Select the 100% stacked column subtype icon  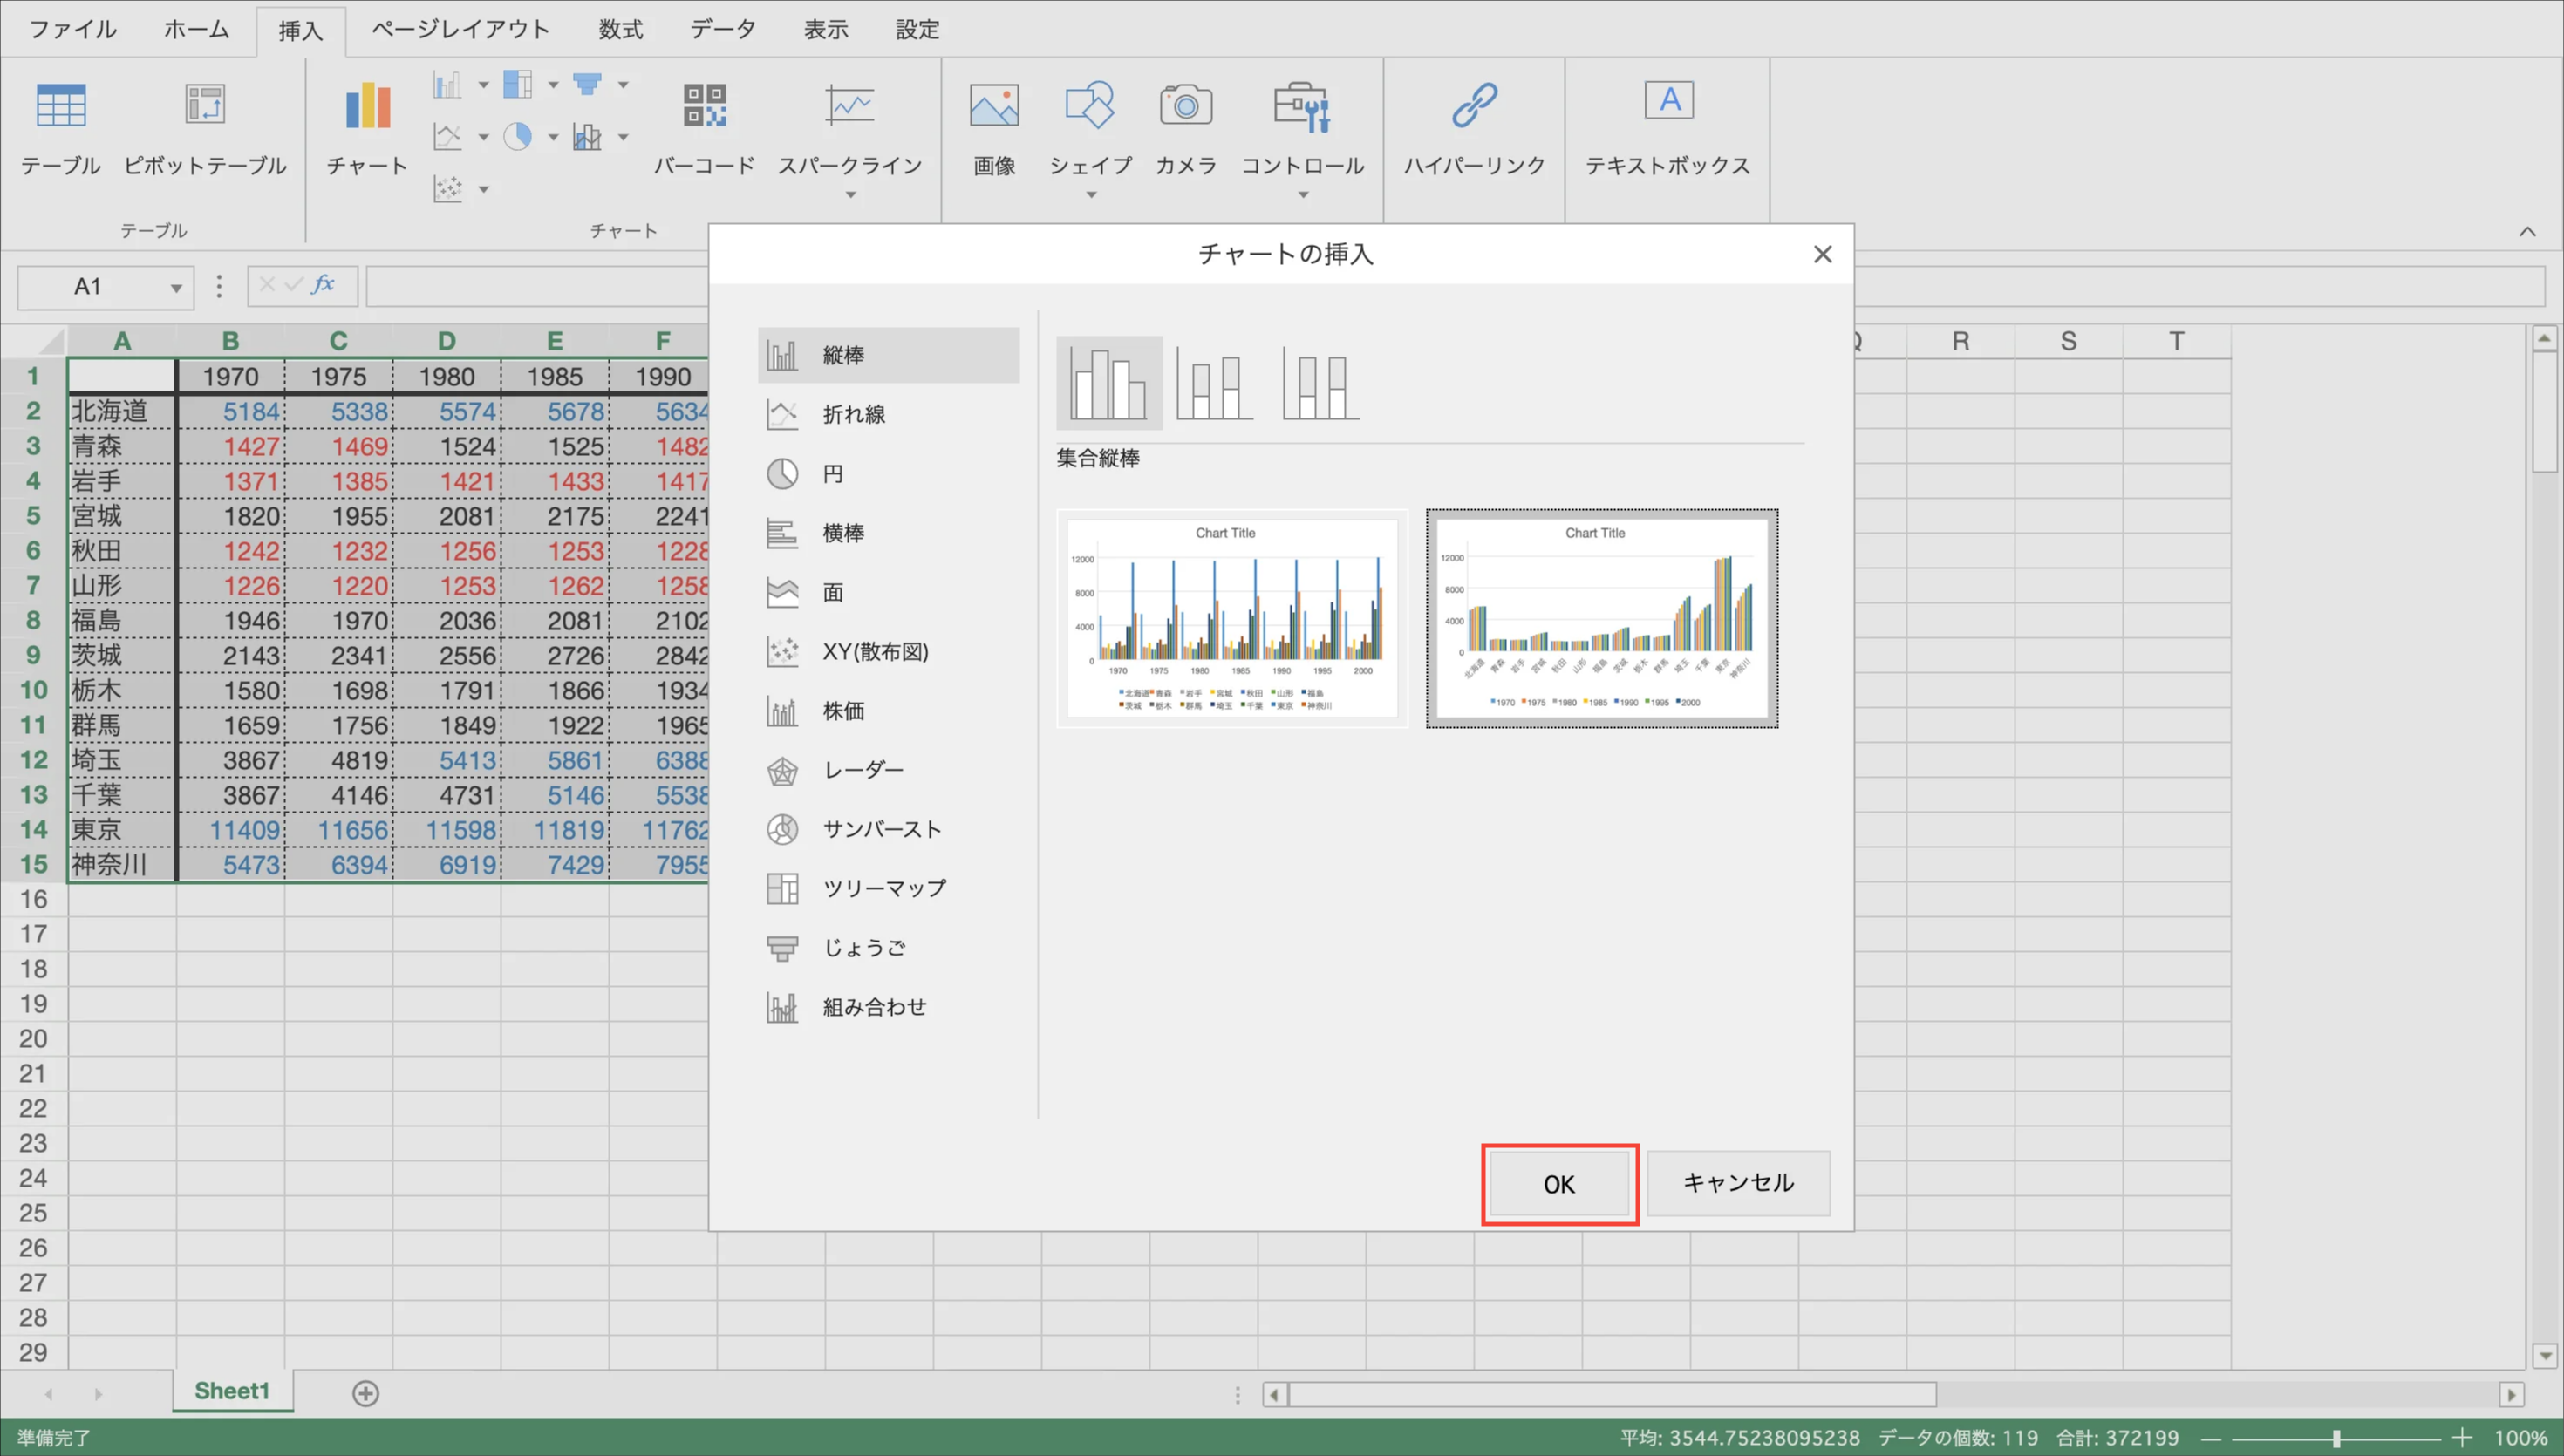[x=1320, y=384]
